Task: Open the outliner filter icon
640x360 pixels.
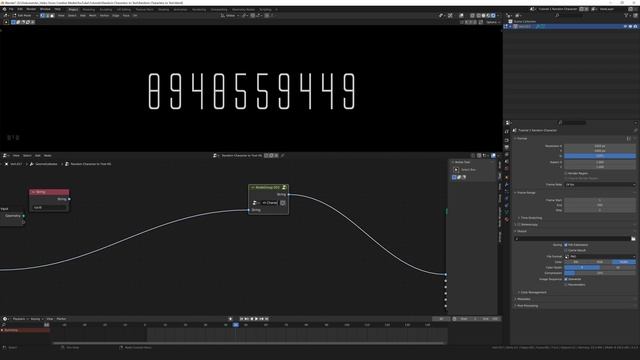Action: (x=627, y=16)
